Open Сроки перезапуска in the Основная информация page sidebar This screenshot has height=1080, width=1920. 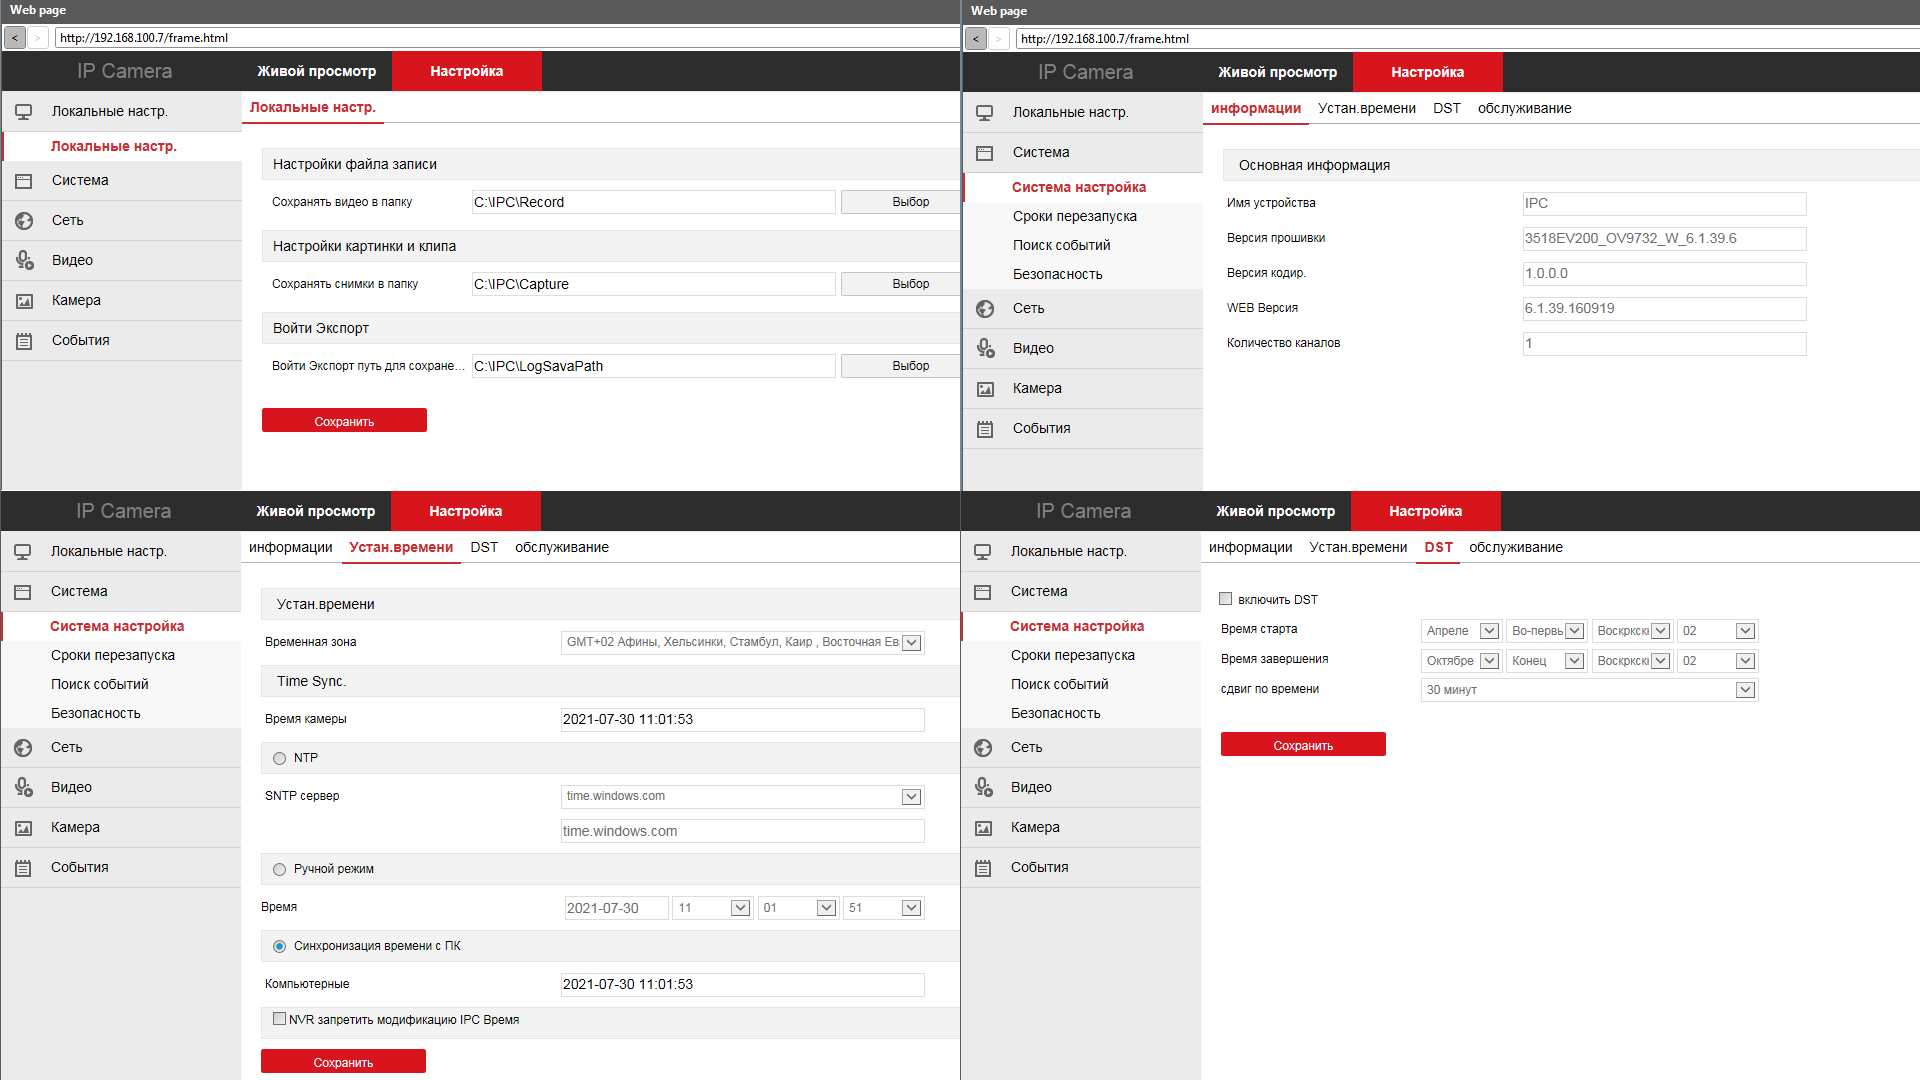pos(1074,216)
